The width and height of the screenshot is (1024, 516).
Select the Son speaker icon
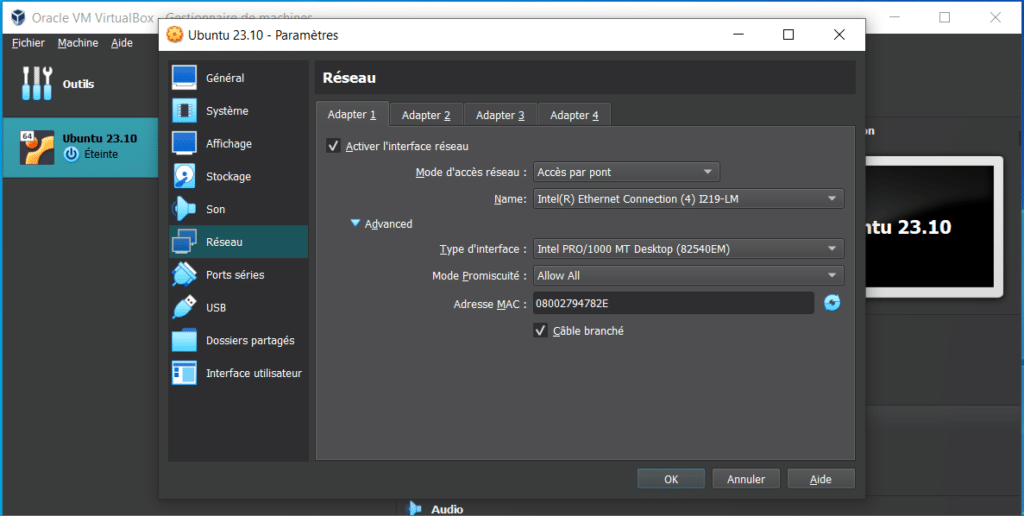coord(184,209)
